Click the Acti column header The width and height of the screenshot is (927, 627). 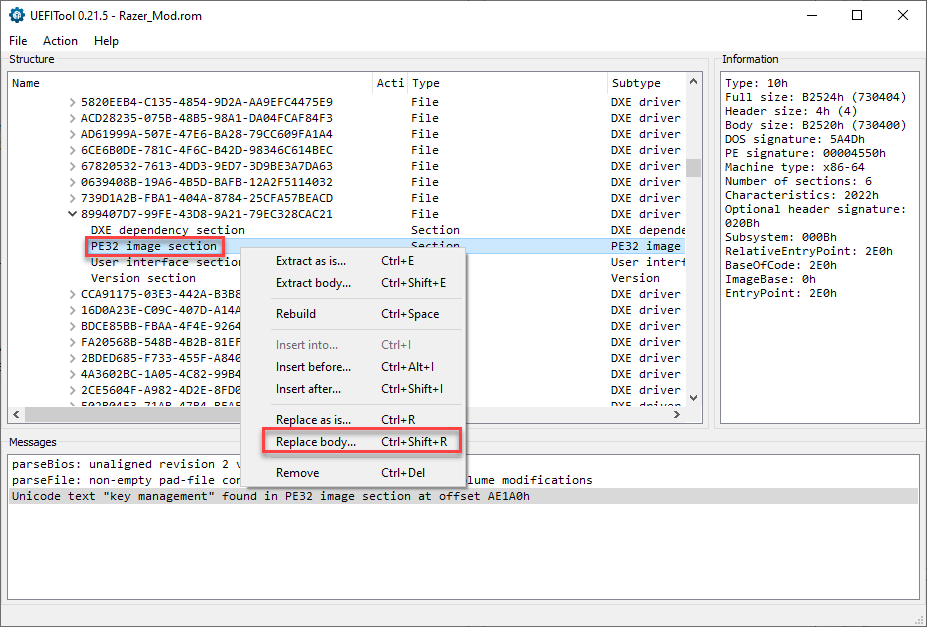pos(390,83)
